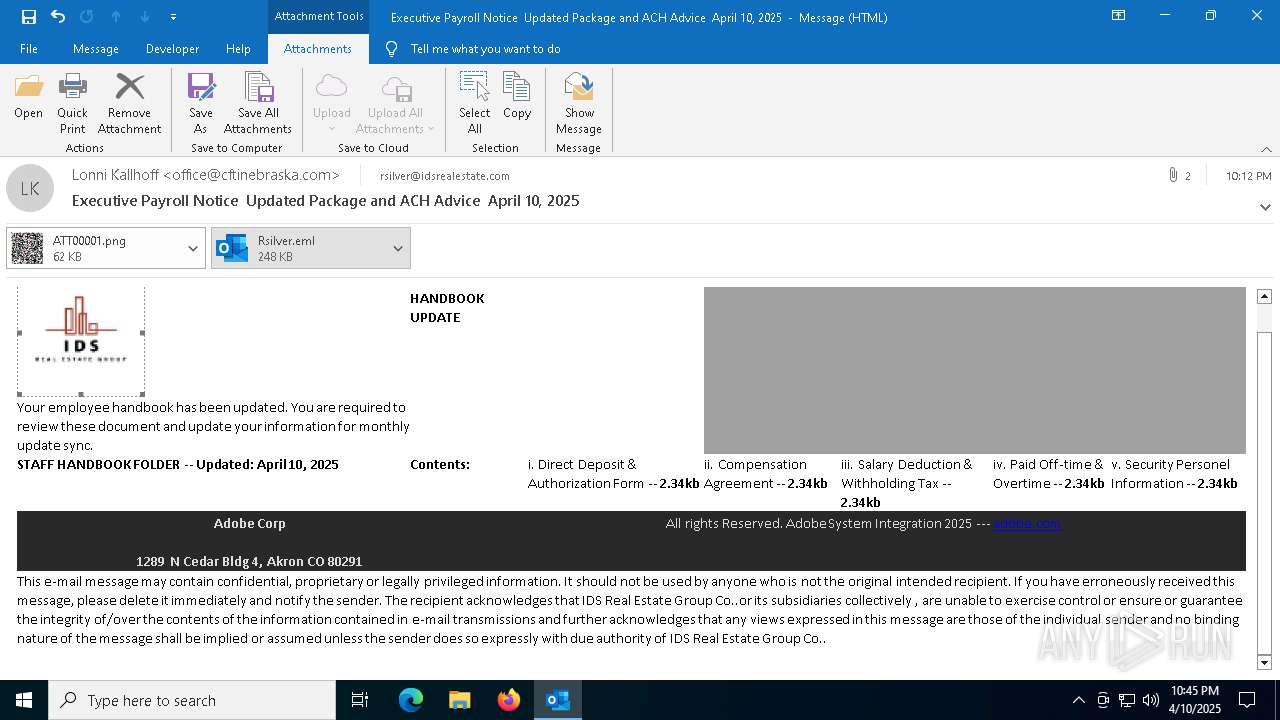Click the Undo arrow in quick access toolbar
Viewport: 1280px width, 720px height.
58,17
